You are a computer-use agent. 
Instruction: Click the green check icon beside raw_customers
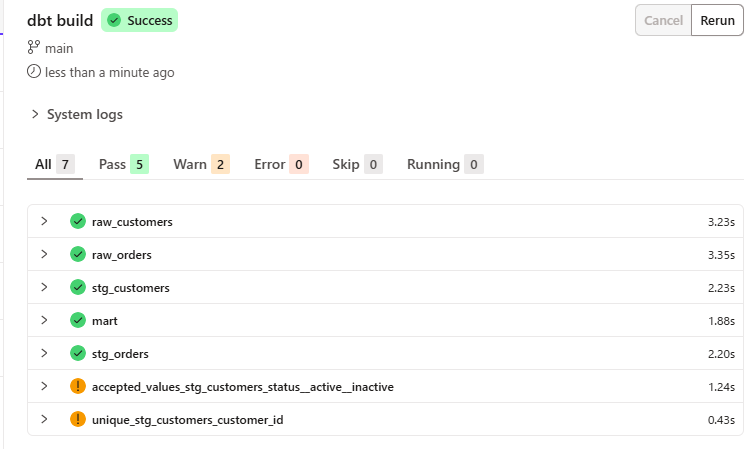point(78,221)
